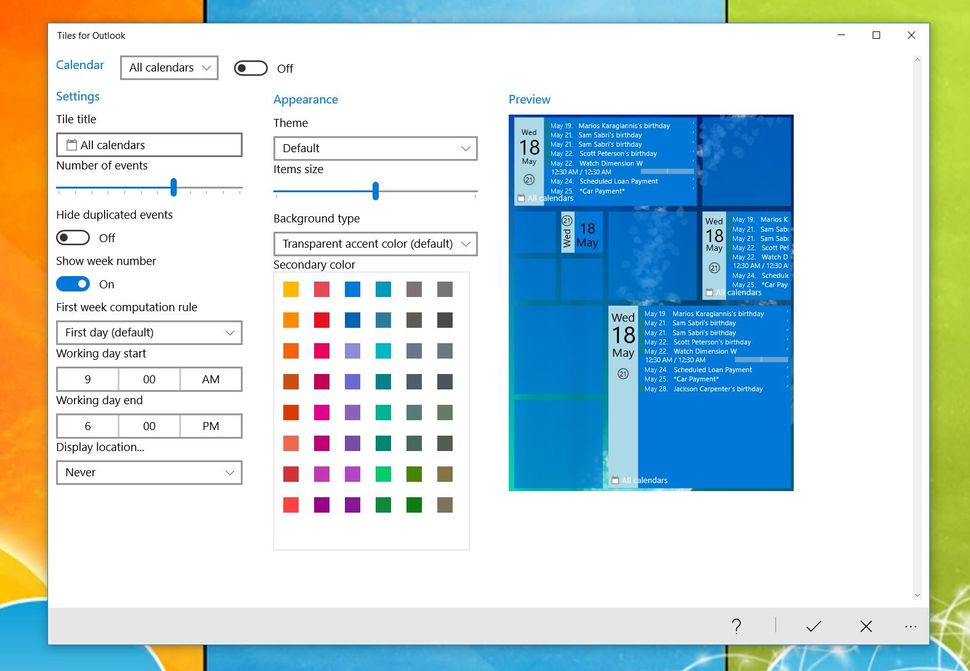Adjust the Items size slider handle
The height and width of the screenshot is (671, 970).
pyautogui.click(x=375, y=191)
